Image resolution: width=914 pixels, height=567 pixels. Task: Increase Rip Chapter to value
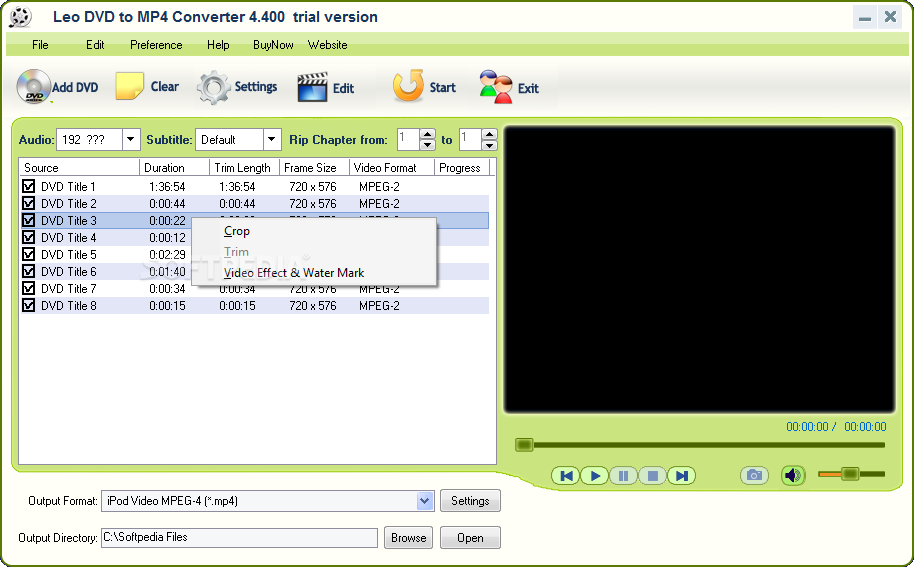tap(490, 134)
